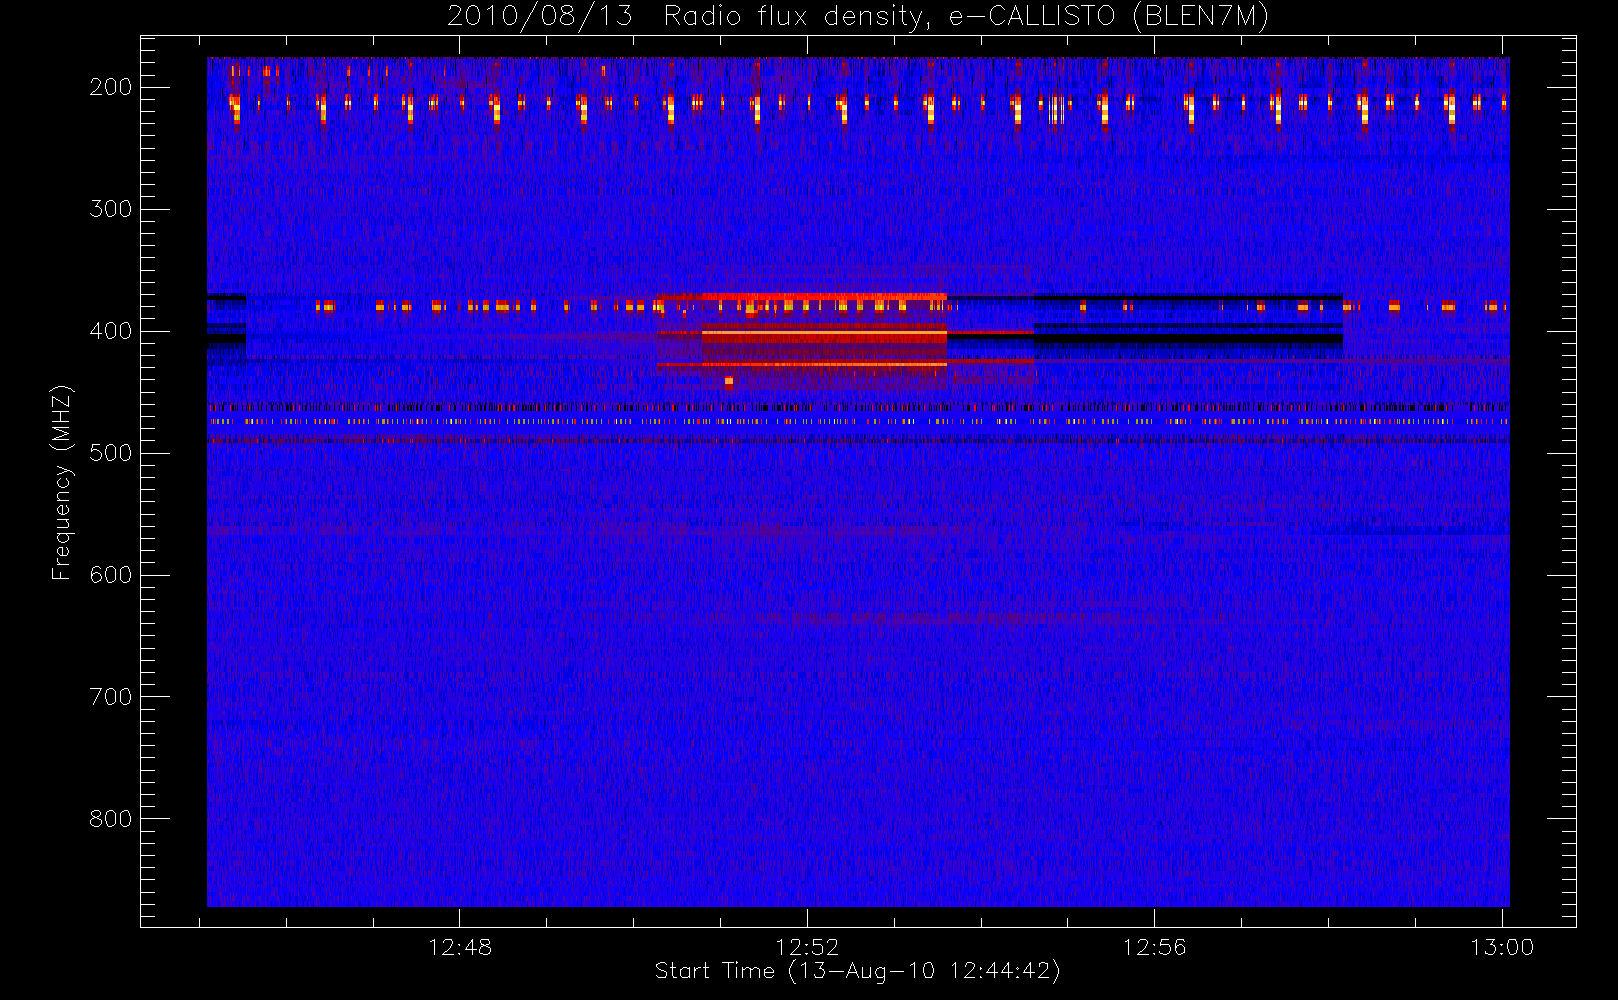Image resolution: width=1618 pixels, height=1000 pixels.
Task: Select the 400 frequency tick label
Action: pos(110,331)
